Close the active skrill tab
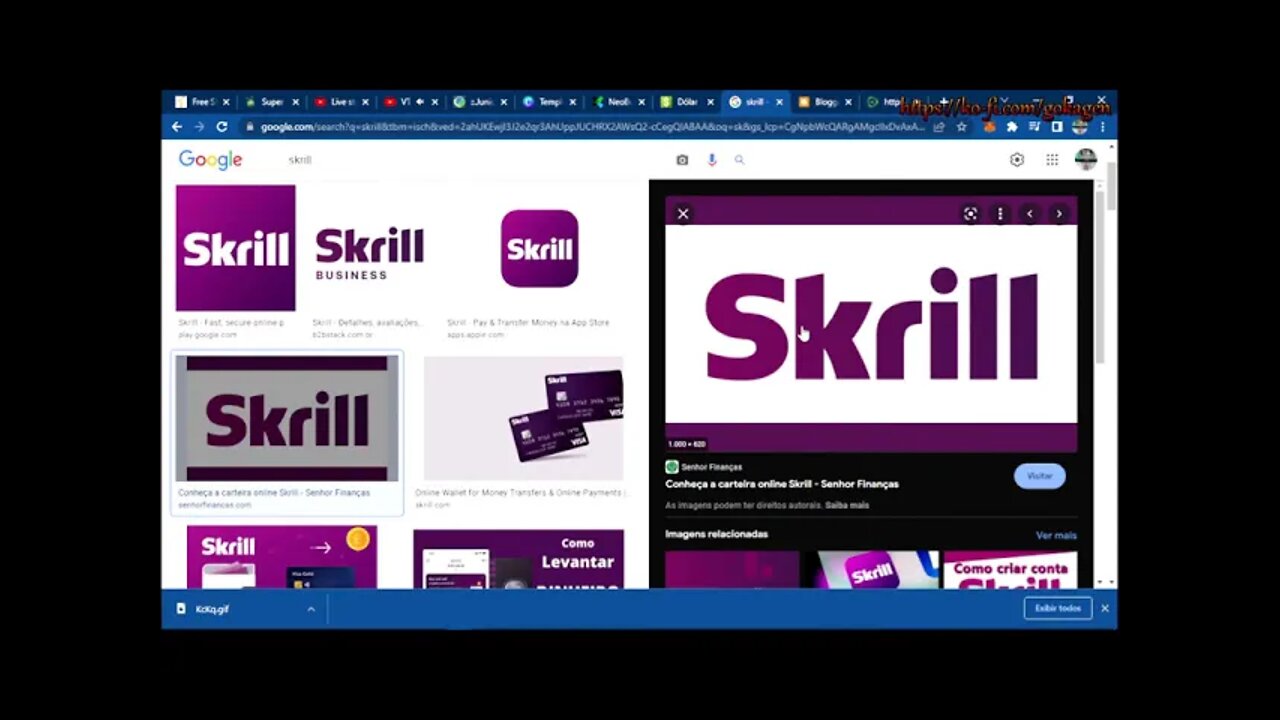Viewport: 1280px width, 720px height. click(779, 102)
